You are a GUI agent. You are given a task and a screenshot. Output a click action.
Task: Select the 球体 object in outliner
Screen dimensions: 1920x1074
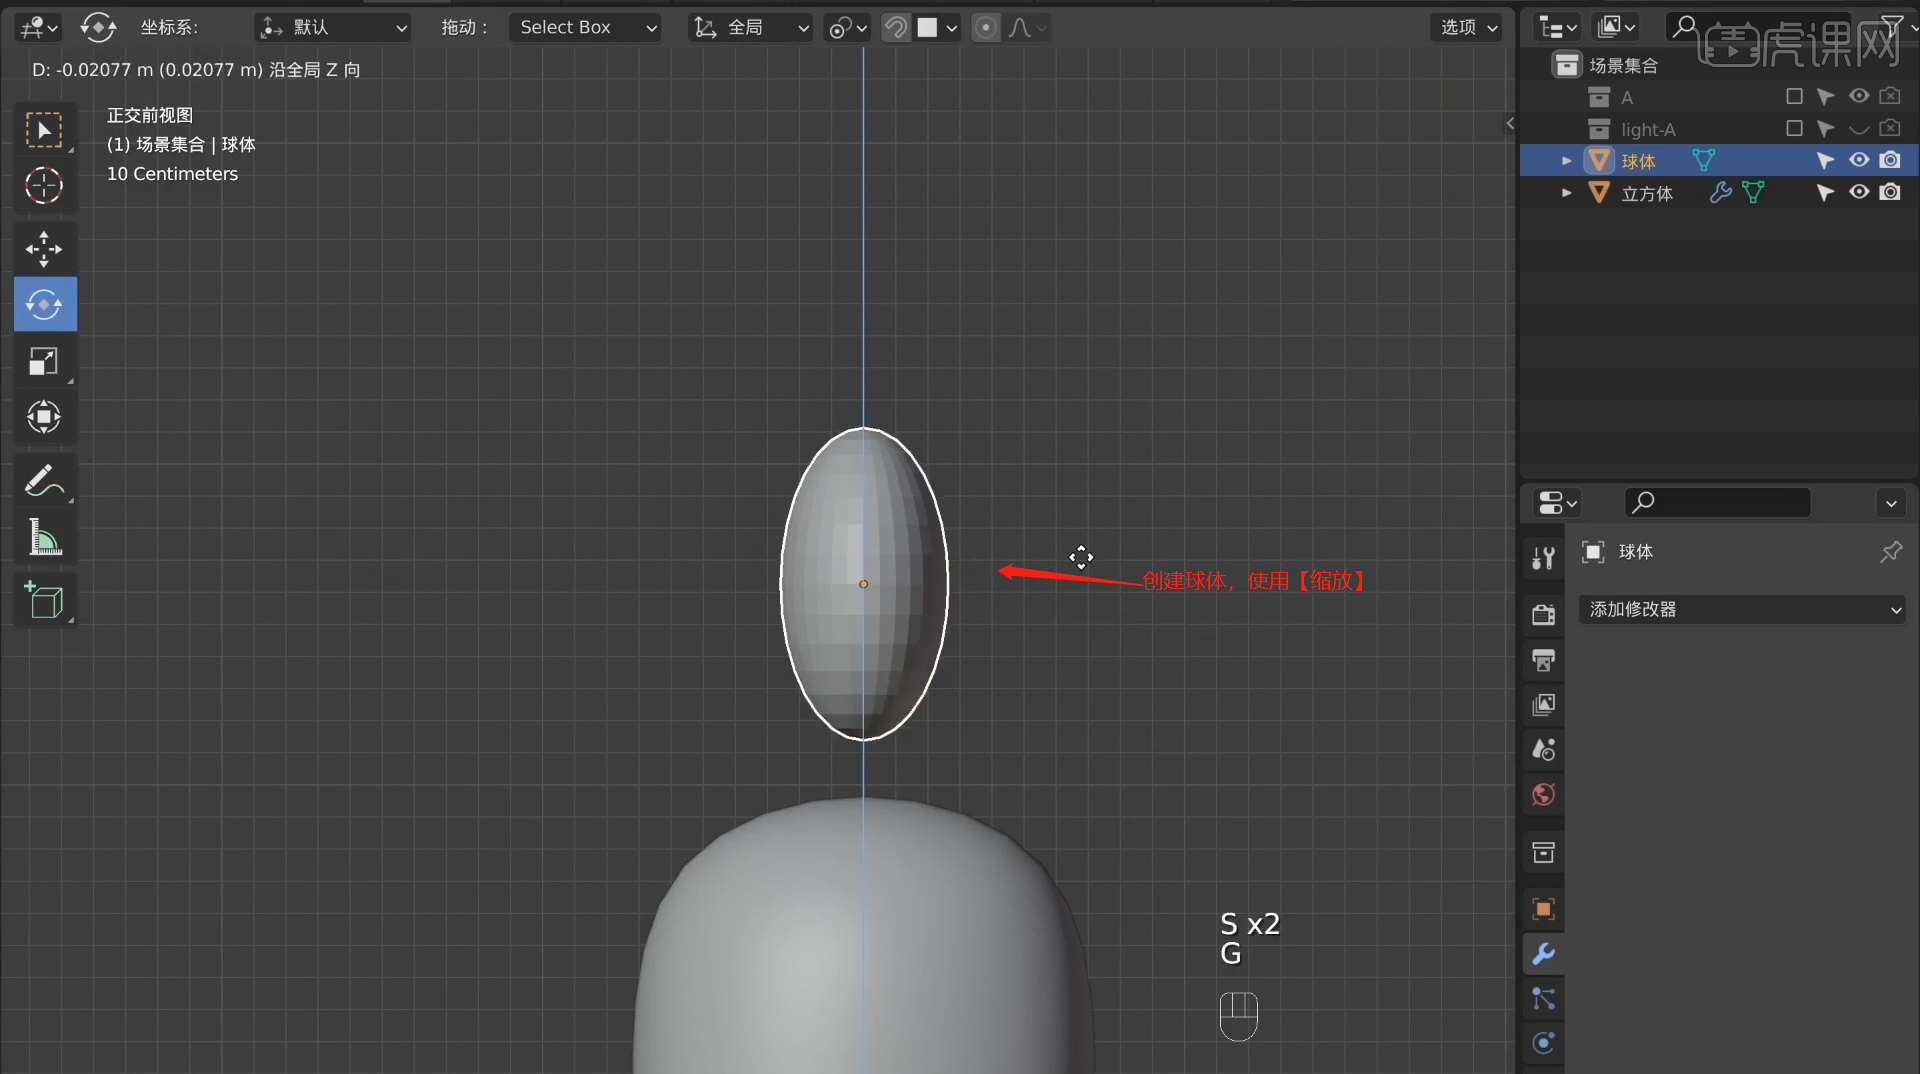tap(1638, 161)
